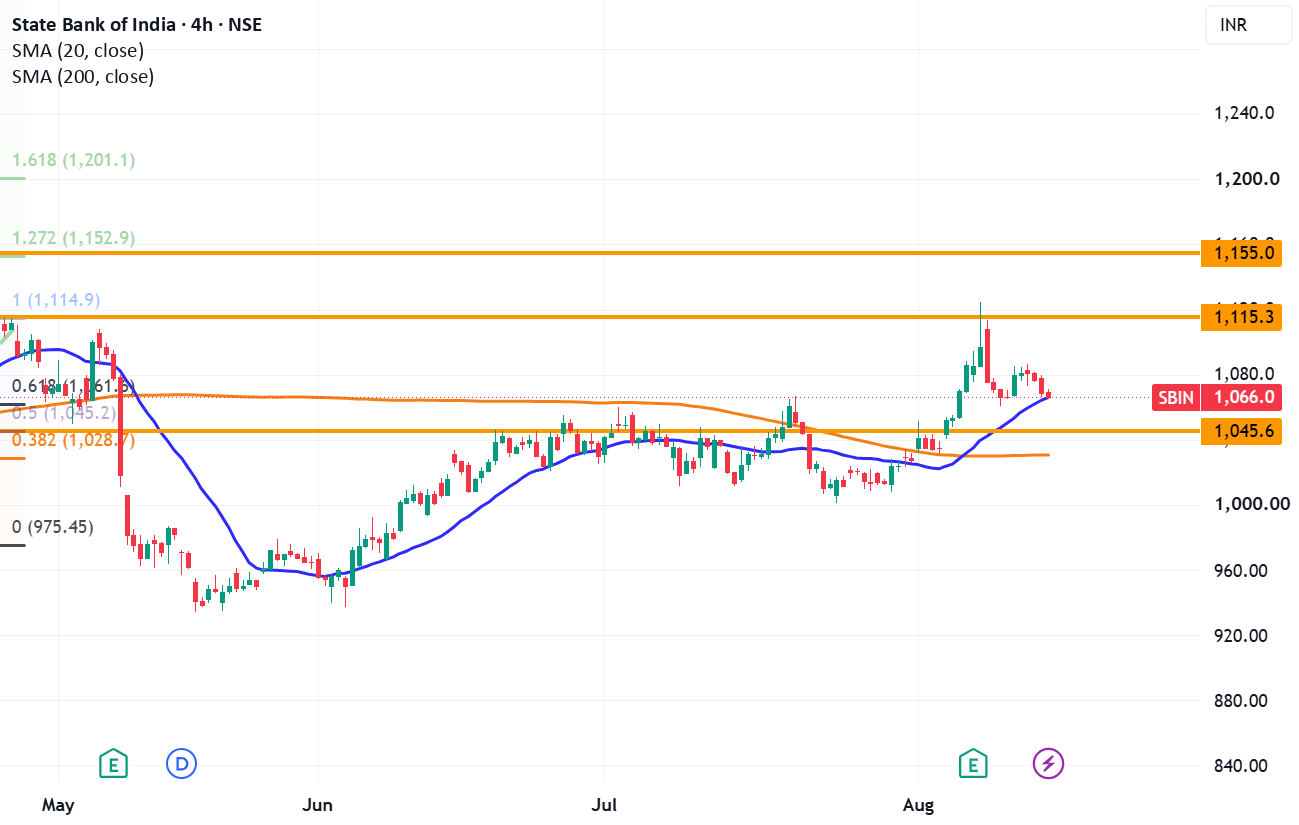The height and width of the screenshot is (825, 1299).
Task: Click the 1,240.0 price axis label
Action: point(1244,113)
